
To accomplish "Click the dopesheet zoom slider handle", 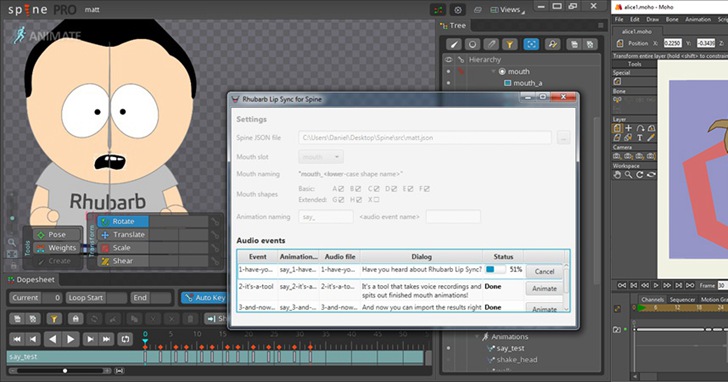I will 65,370.
